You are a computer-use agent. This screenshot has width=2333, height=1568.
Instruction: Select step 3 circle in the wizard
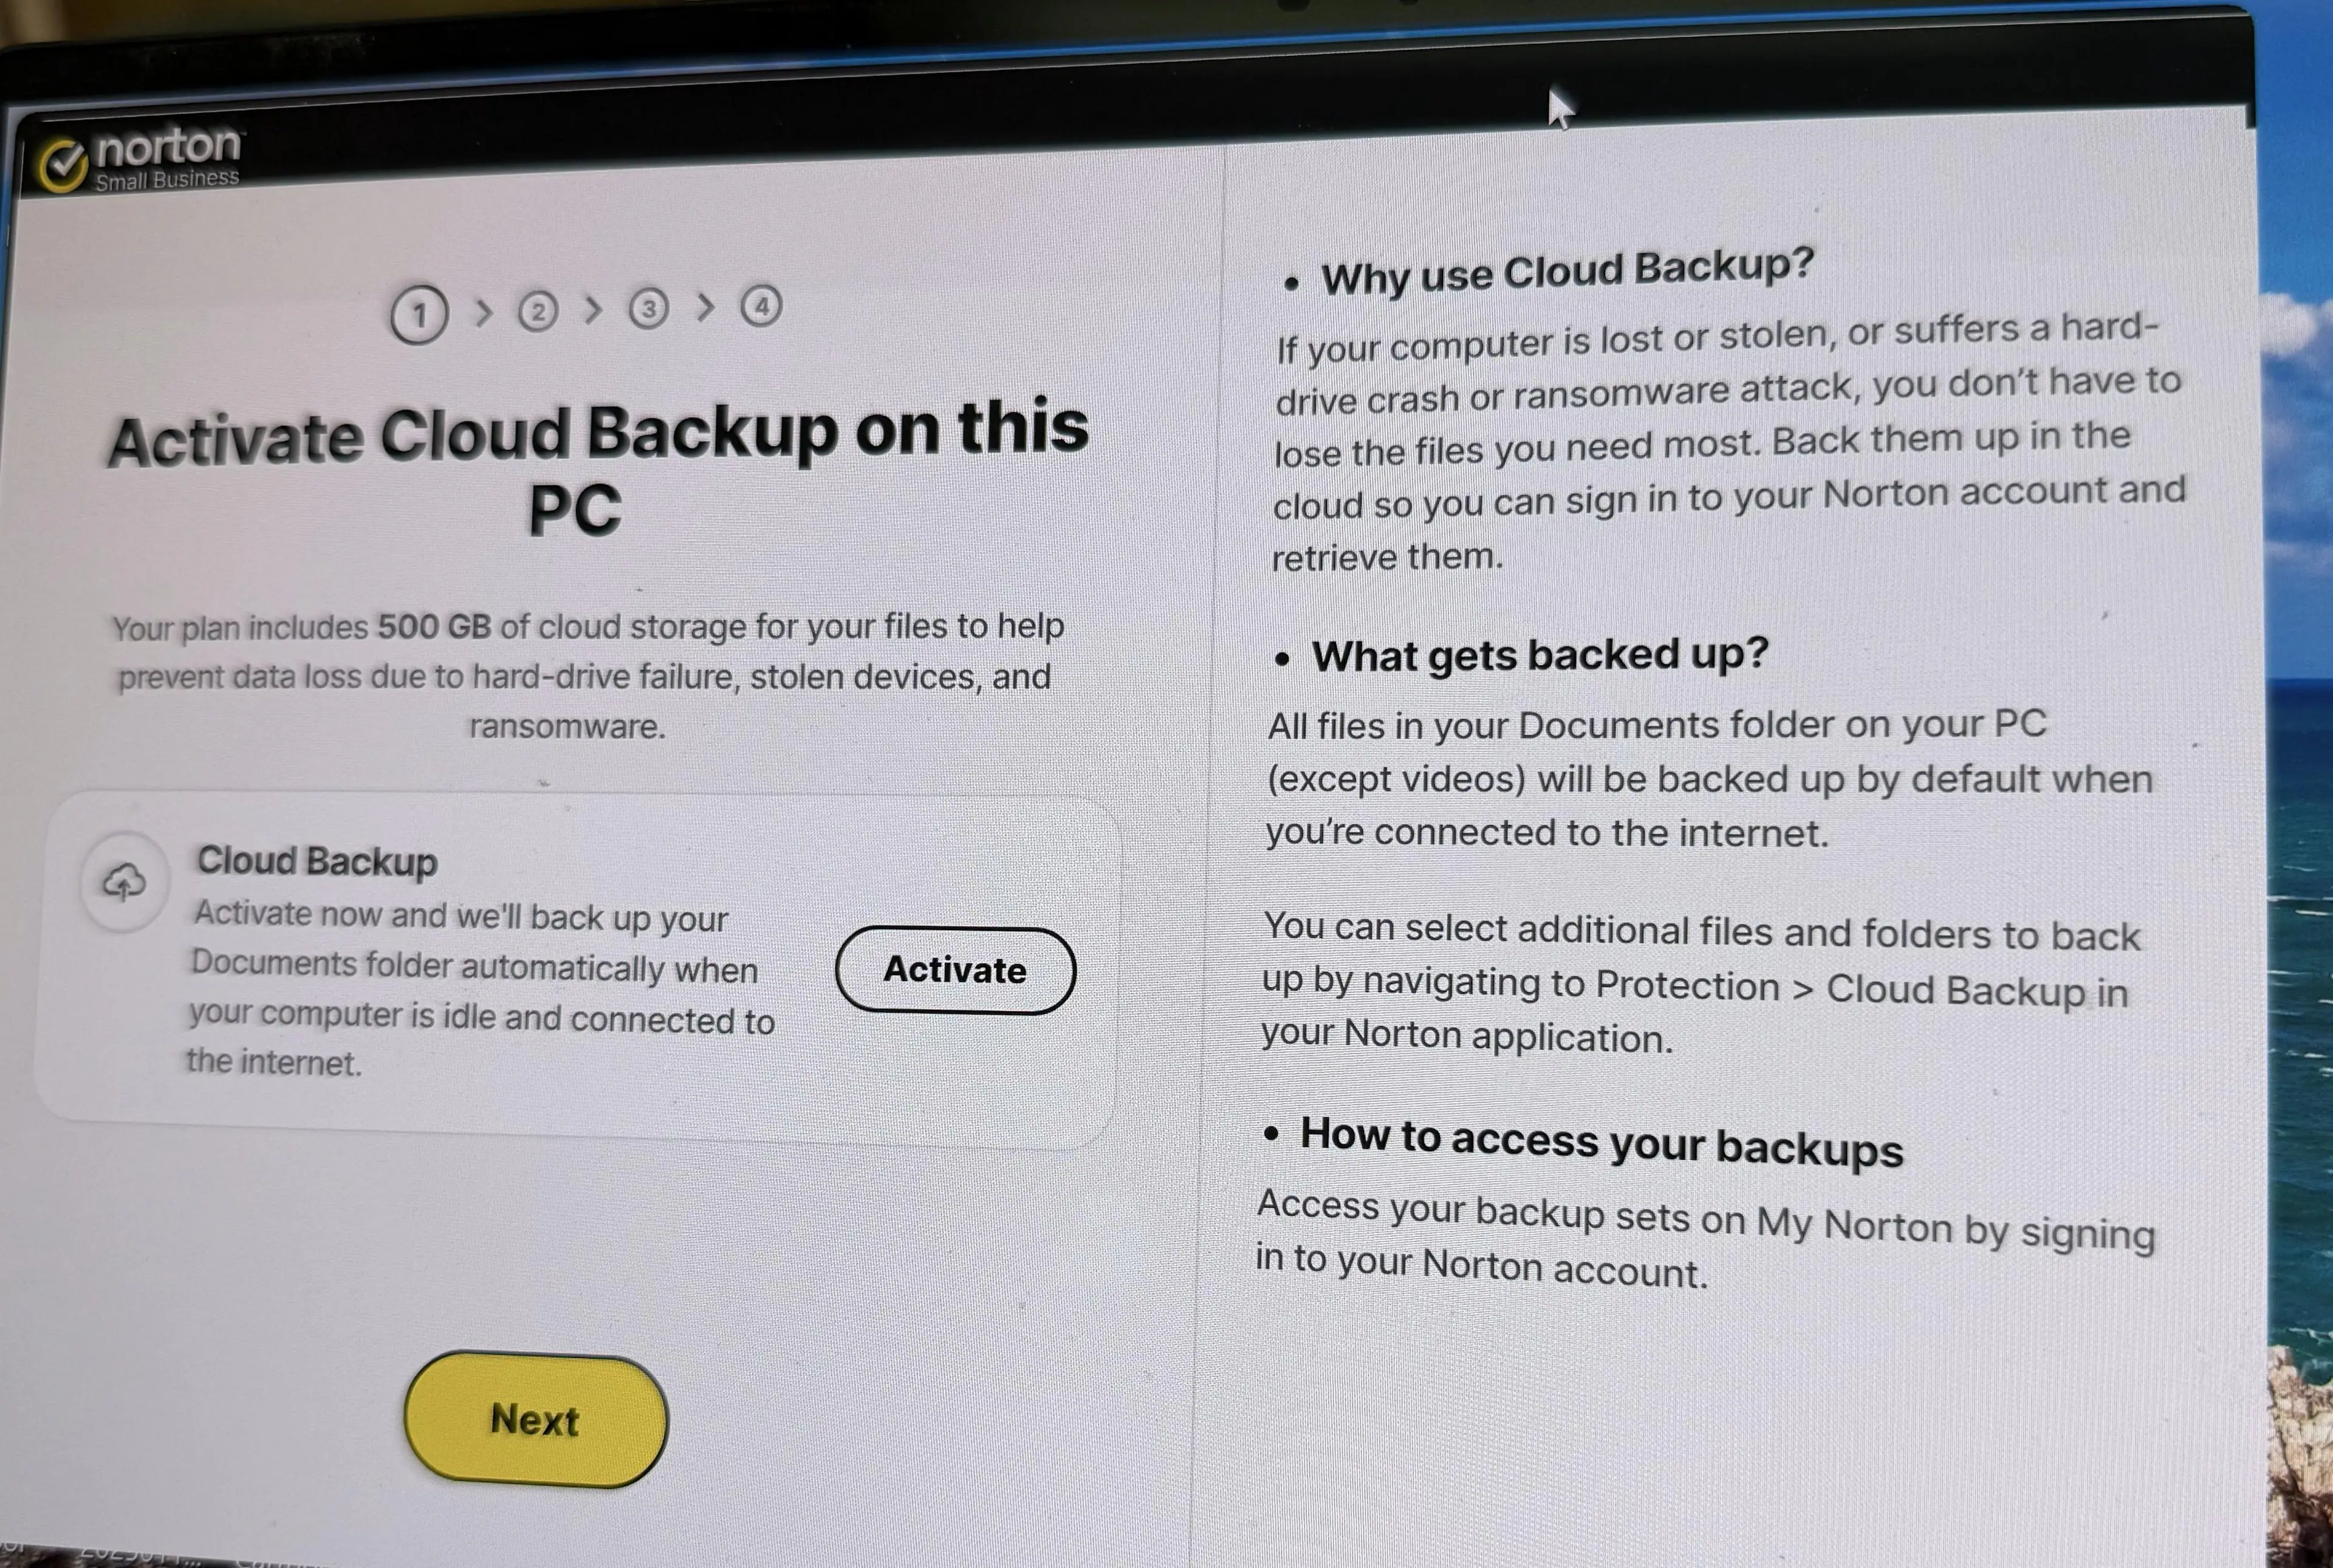649,308
